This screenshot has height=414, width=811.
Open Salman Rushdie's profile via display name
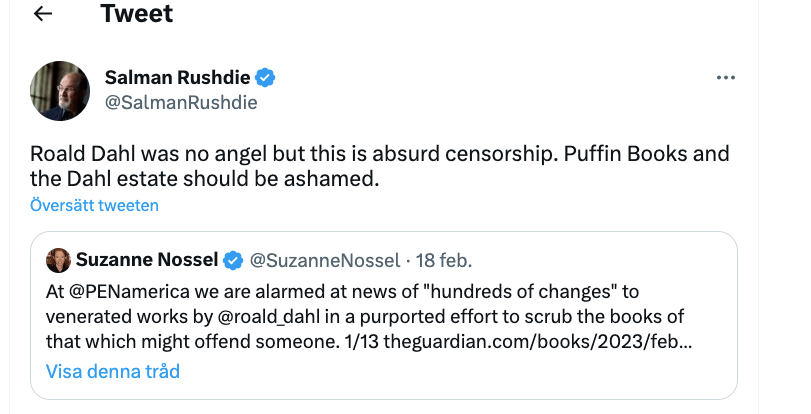point(178,78)
